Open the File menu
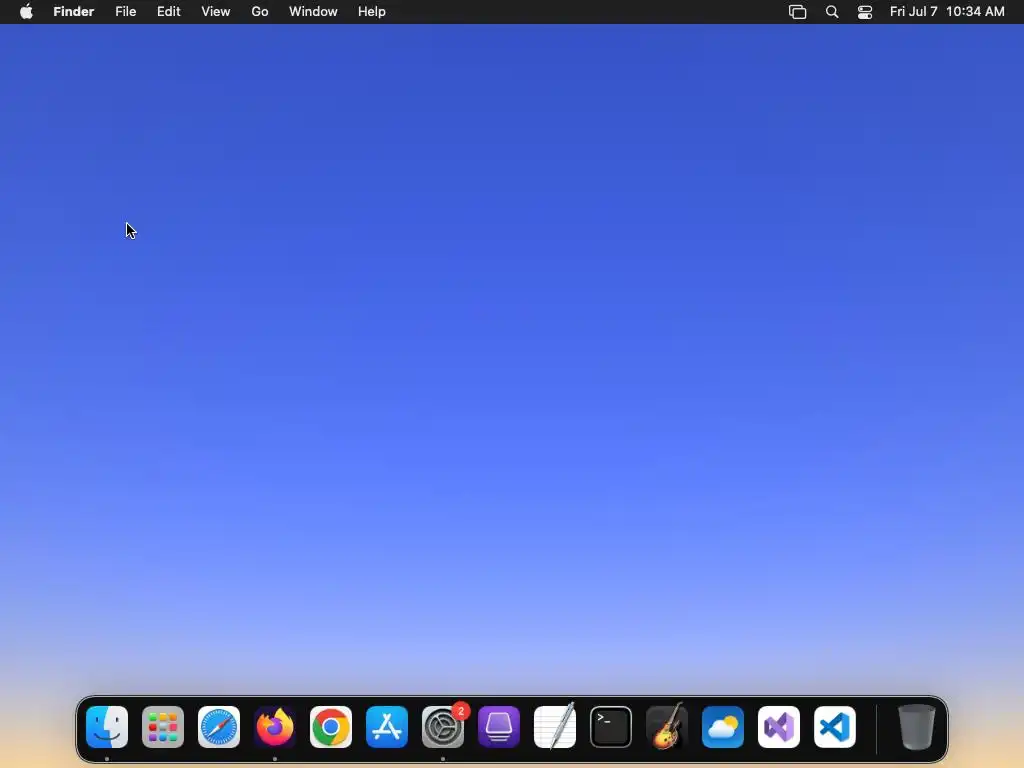This screenshot has width=1024, height=768. tap(125, 12)
